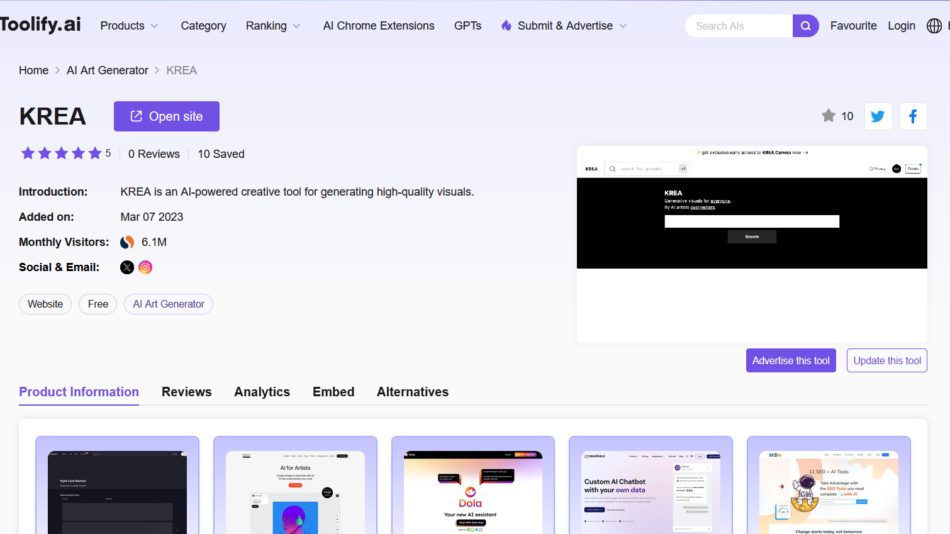The image size is (950, 534).
Task: Click the 6.1M visitors value
Action: [154, 242]
